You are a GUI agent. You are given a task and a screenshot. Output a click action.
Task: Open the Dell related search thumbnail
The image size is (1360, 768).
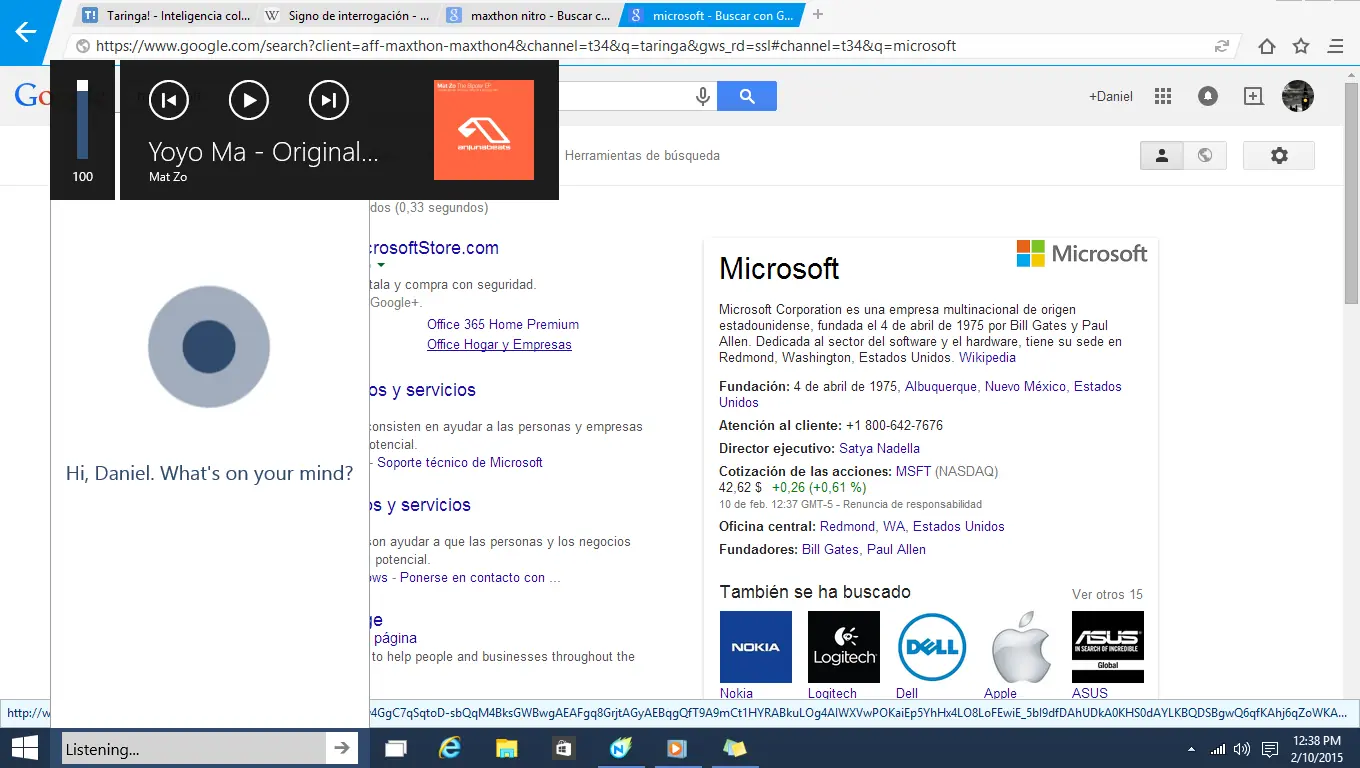[932, 647]
